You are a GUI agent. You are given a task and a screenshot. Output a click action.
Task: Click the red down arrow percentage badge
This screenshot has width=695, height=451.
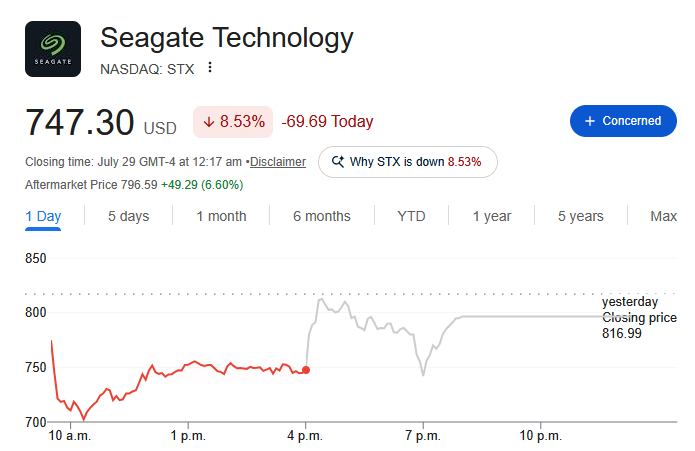pyautogui.click(x=233, y=121)
